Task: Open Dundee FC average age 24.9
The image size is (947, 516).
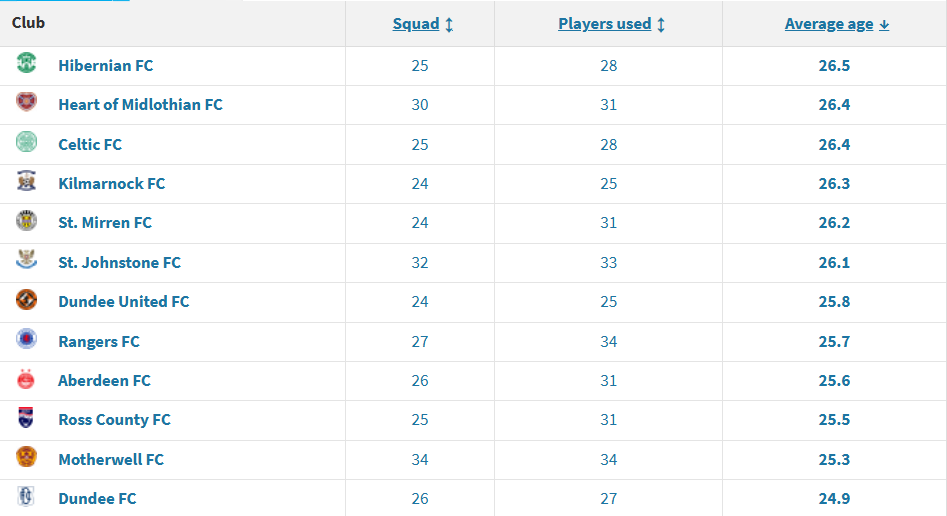Action: [x=834, y=498]
